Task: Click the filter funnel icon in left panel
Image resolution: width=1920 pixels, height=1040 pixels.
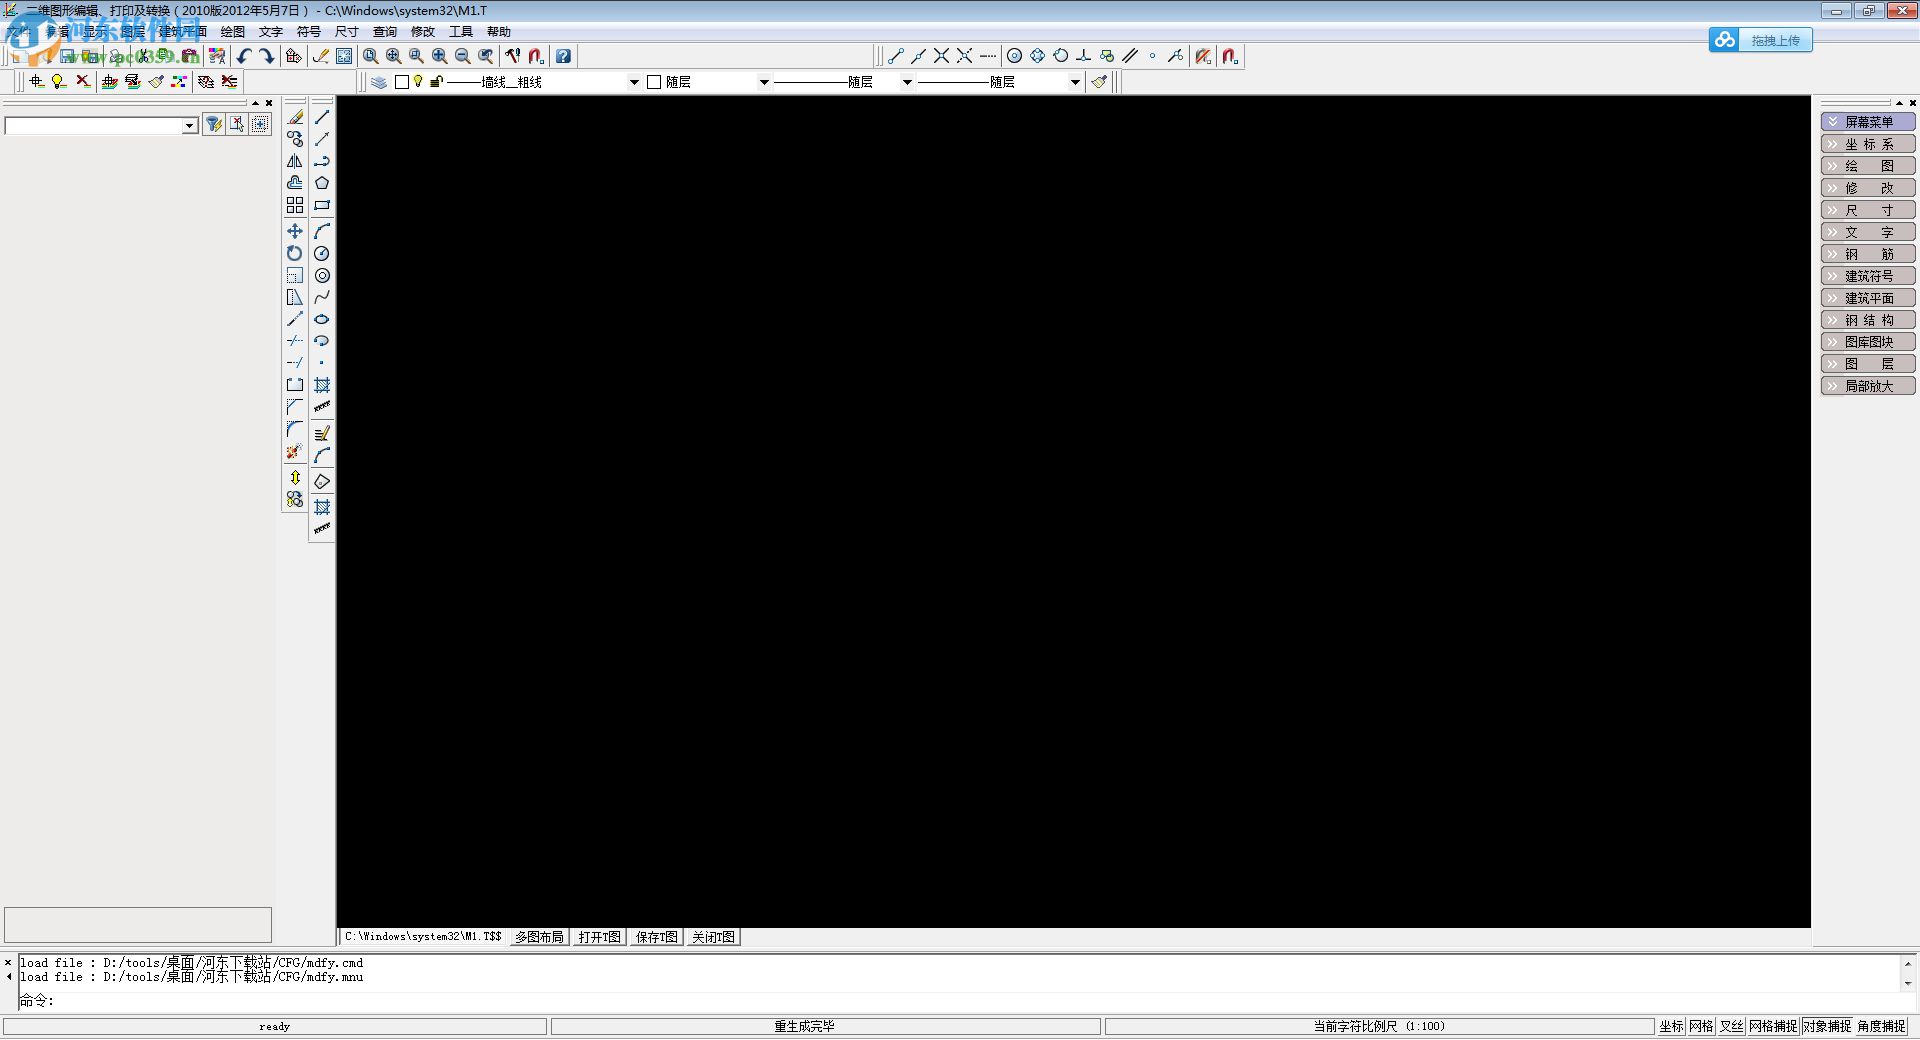Action: (214, 124)
